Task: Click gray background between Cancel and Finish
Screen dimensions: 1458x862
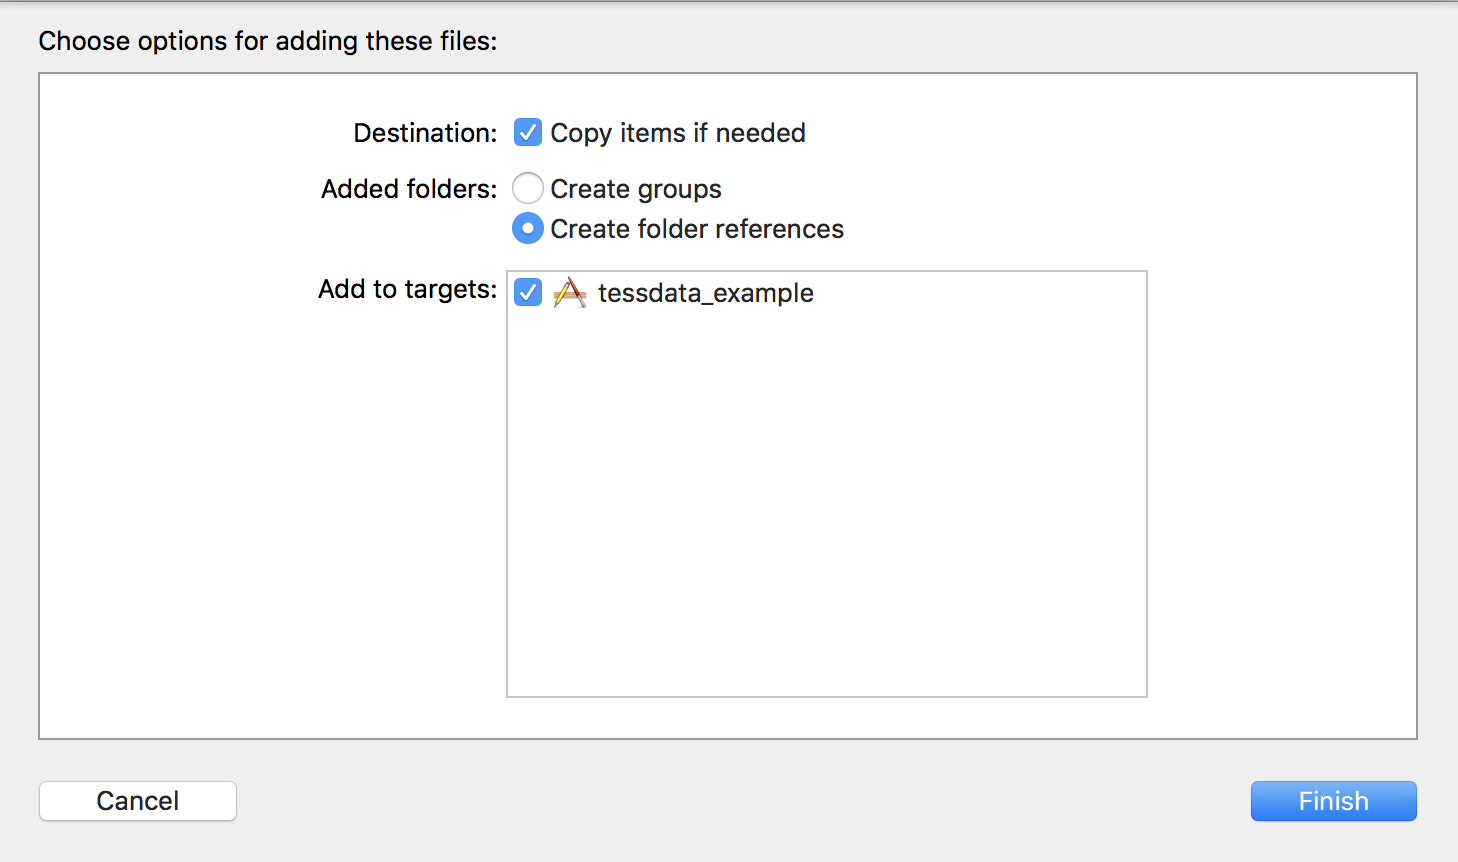Action: (x=740, y=801)
